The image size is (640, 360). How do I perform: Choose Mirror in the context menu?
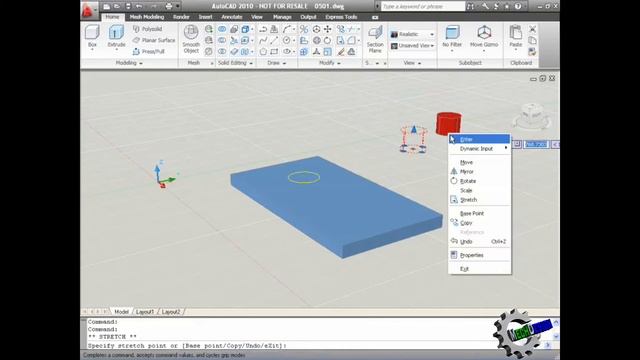pos(480,172)
